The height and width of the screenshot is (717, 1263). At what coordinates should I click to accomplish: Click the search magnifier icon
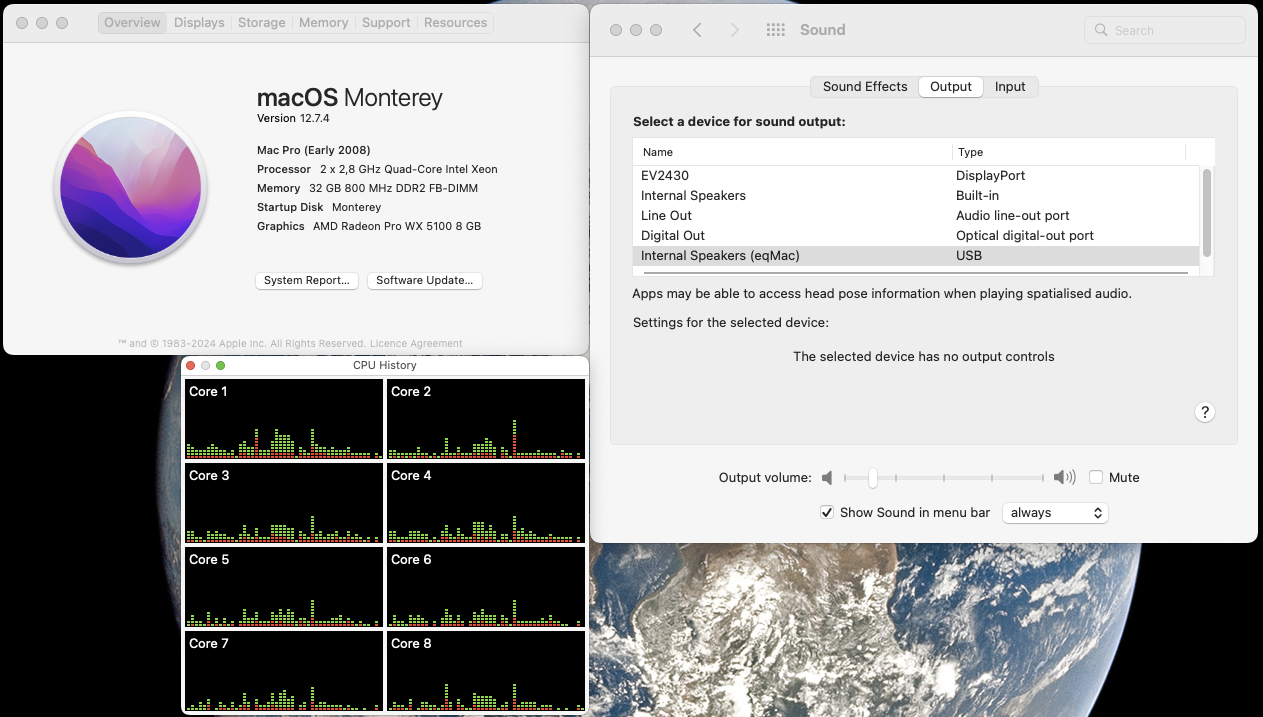(x=1101, y=30)
